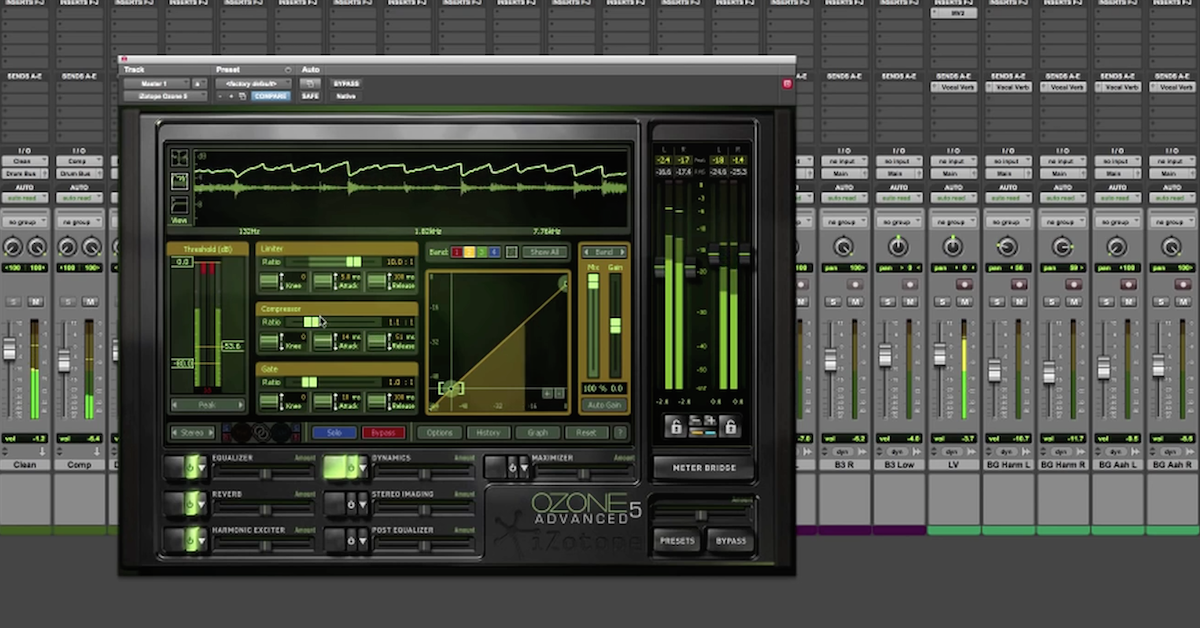Viewport: 1200px width, 628px height.
Task: Click the right lock icon under the meters
Action: tap(730, 427)
